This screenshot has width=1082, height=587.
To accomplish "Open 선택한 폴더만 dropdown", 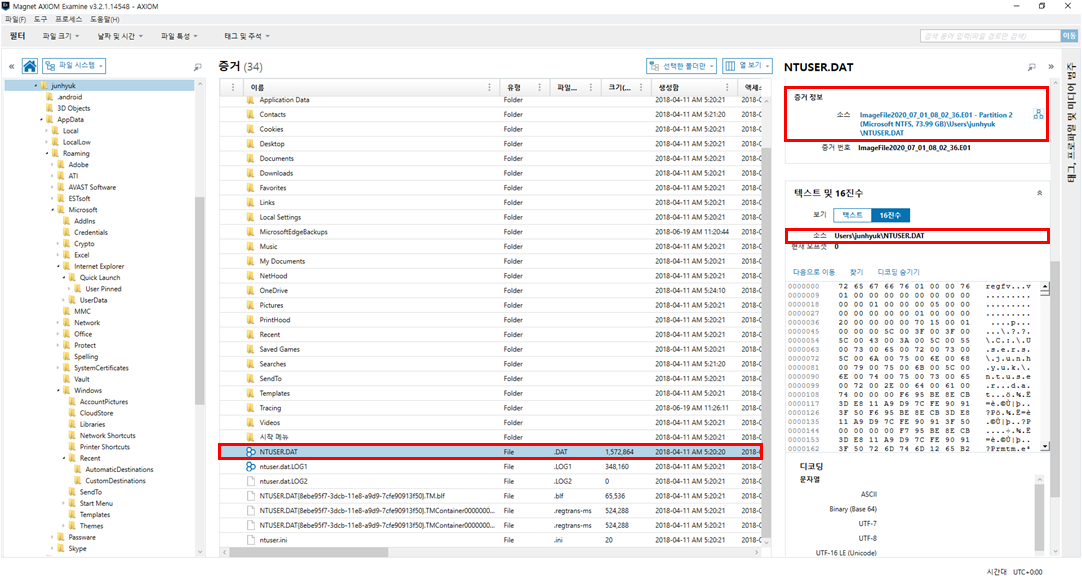I will [681, 66].
